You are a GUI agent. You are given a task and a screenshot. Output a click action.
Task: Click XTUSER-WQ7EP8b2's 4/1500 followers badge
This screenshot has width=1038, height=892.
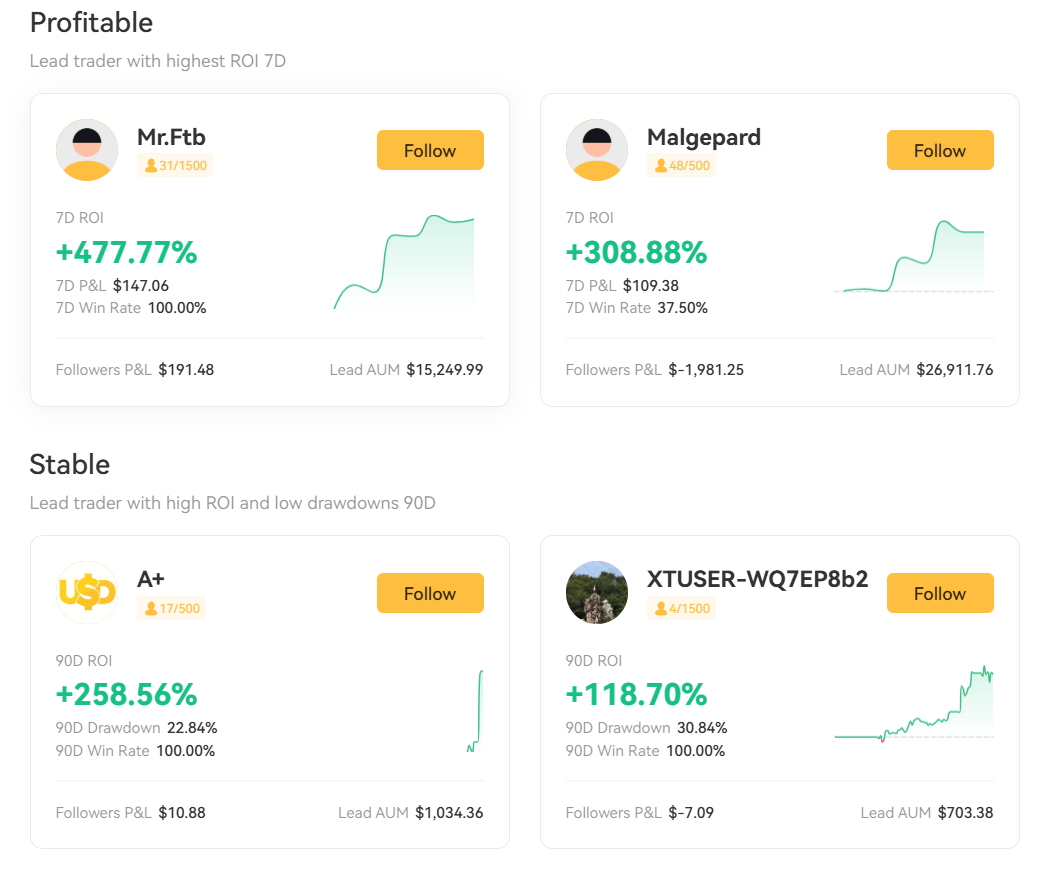tap(682, 608)
